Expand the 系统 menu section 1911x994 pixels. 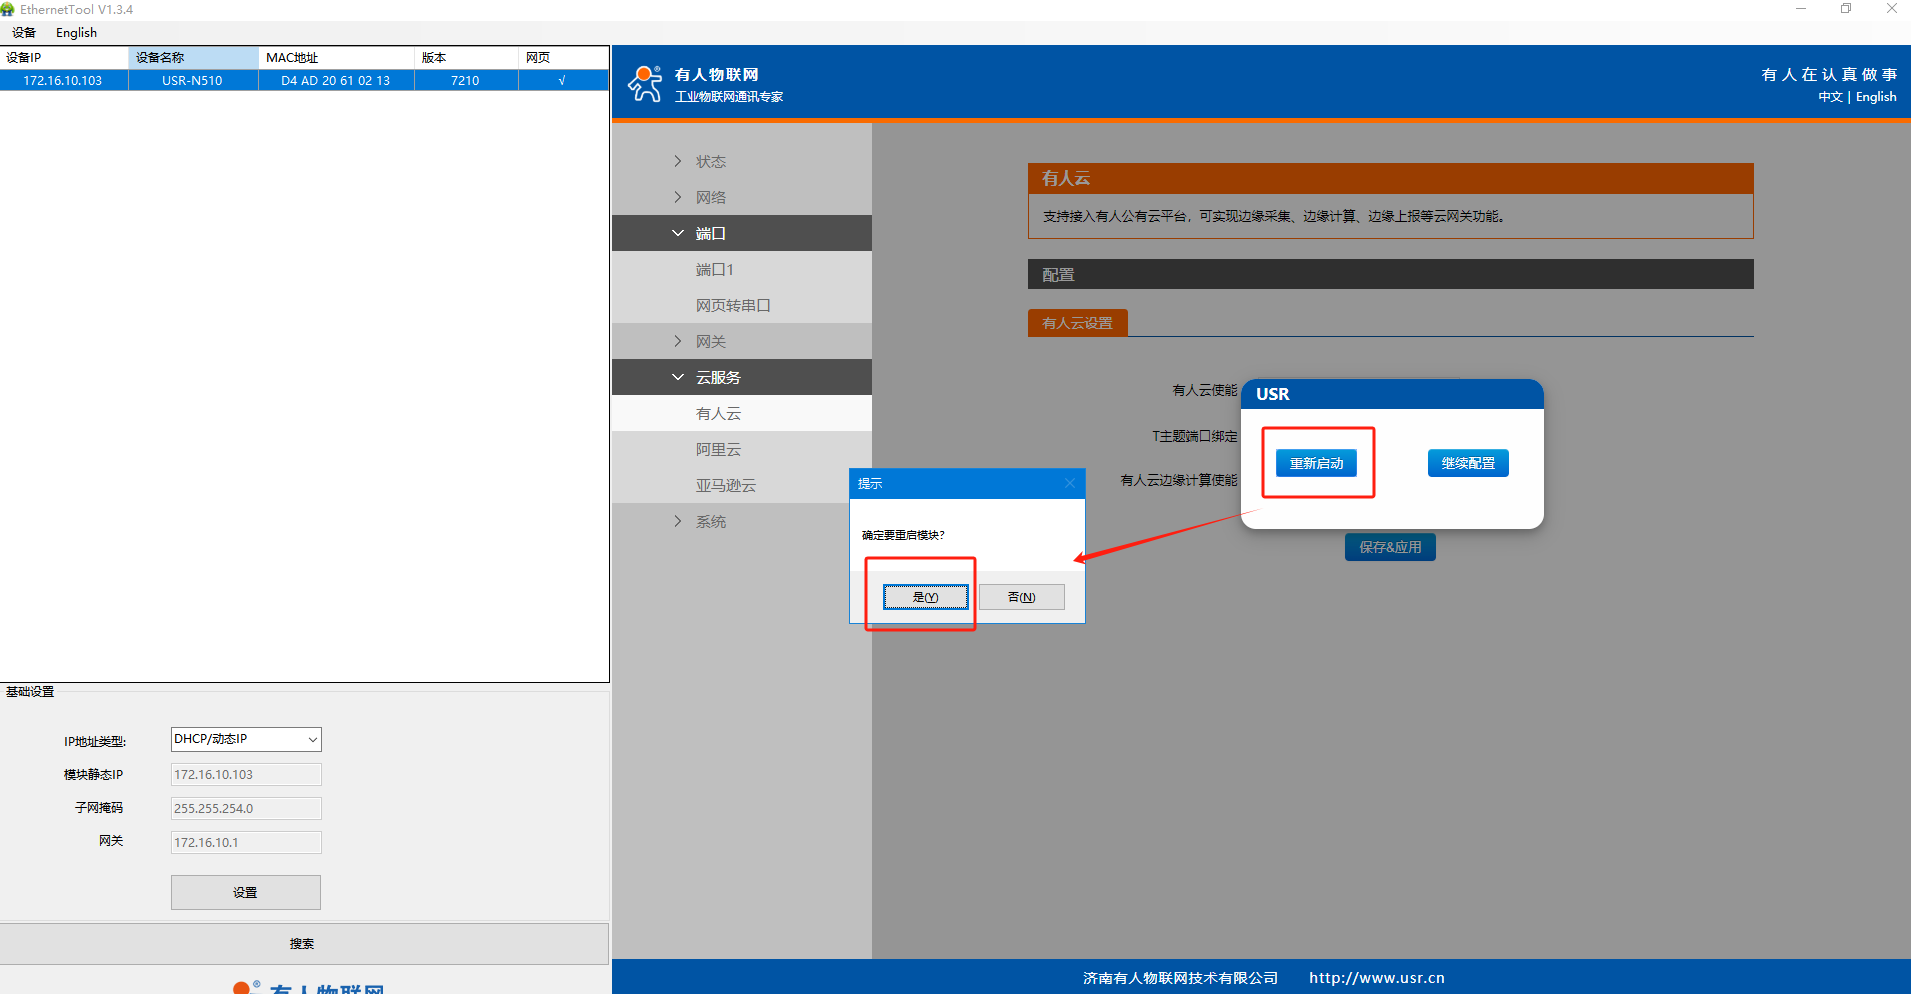point(742,521)
